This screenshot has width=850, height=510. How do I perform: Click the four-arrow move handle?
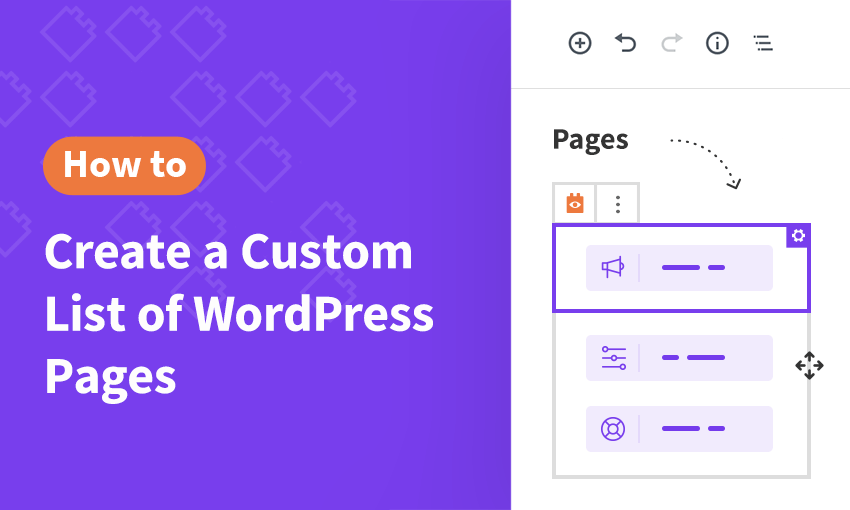[x=809, y=365]
